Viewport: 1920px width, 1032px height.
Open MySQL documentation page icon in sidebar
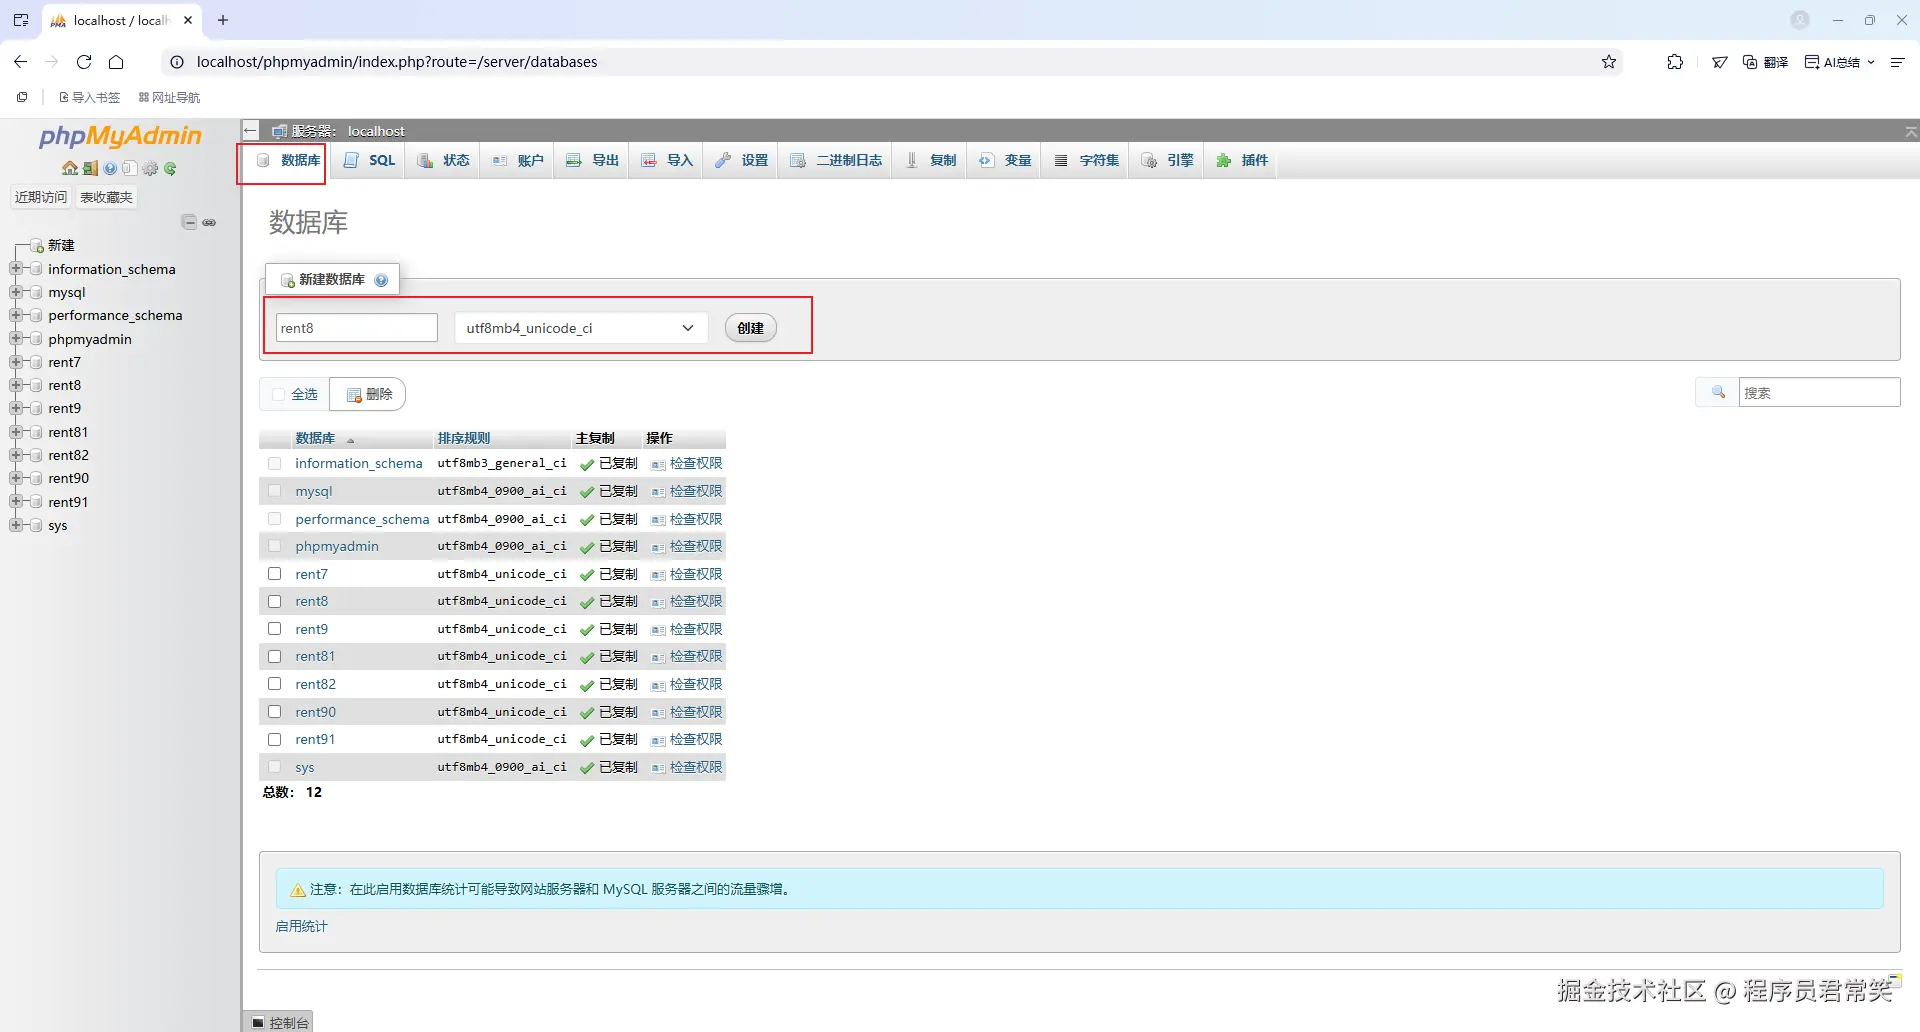(x=129, y=169)
